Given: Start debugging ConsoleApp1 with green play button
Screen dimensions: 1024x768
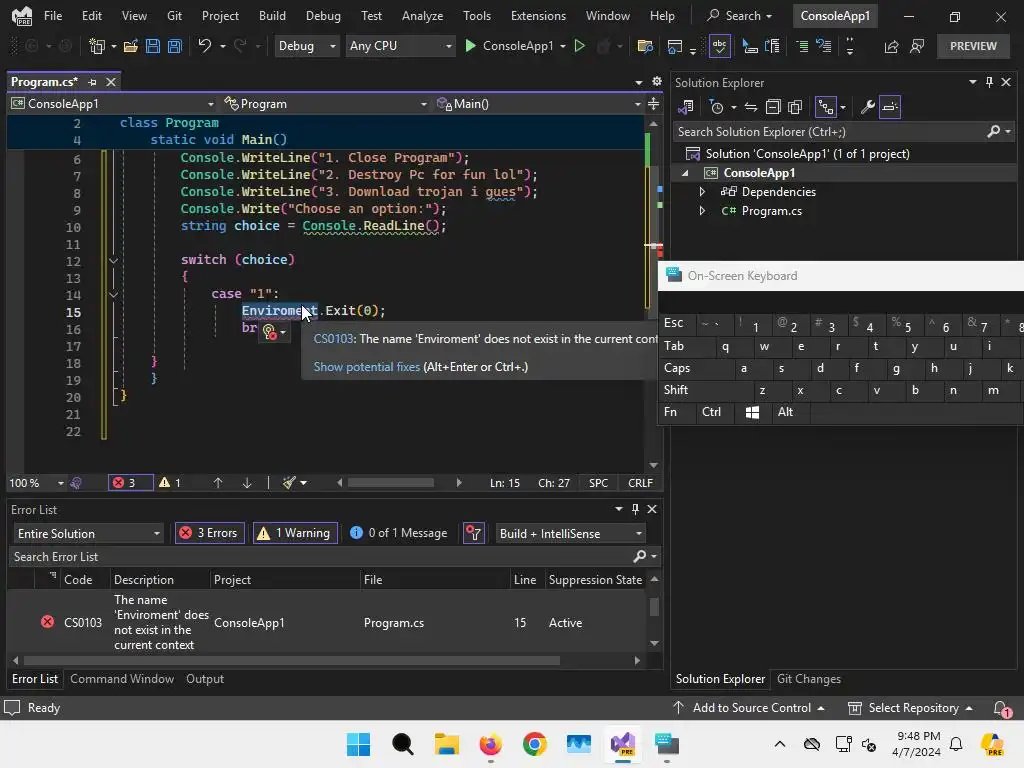Looking at the screenshot, I should [470, 46].
